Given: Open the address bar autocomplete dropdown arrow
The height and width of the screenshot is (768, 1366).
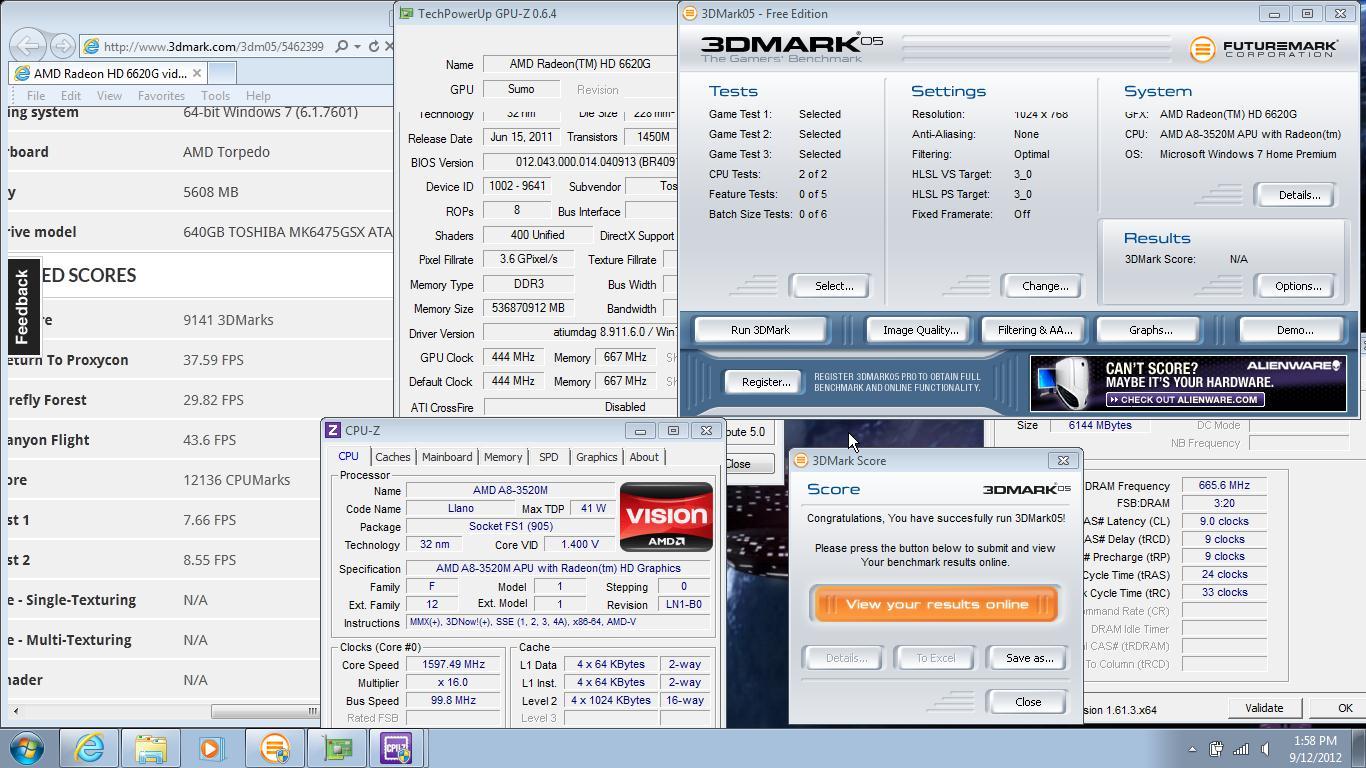Looking at the screenshot, I should (x=358, y=46).
